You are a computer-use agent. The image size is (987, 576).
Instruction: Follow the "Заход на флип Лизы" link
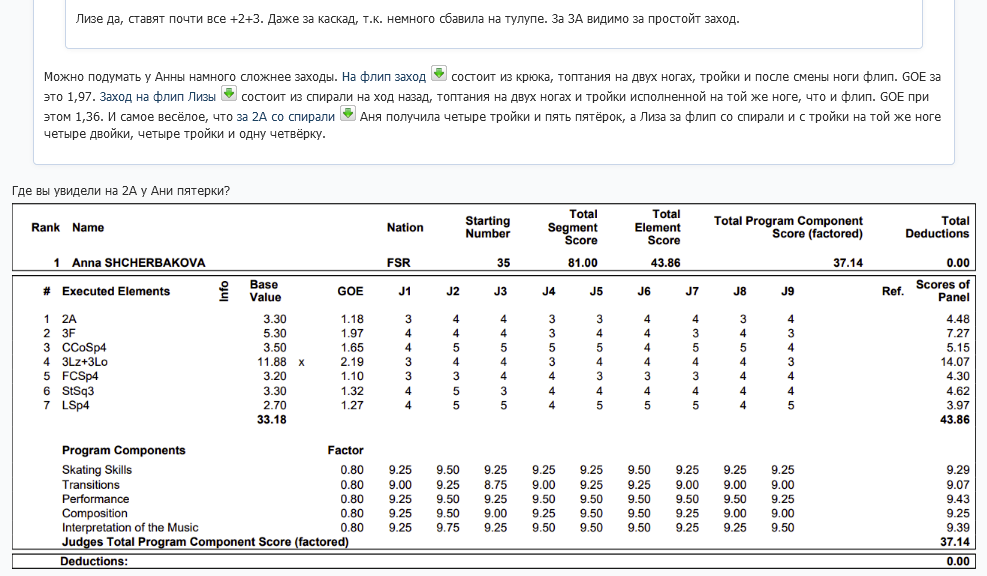click(157, 97)
